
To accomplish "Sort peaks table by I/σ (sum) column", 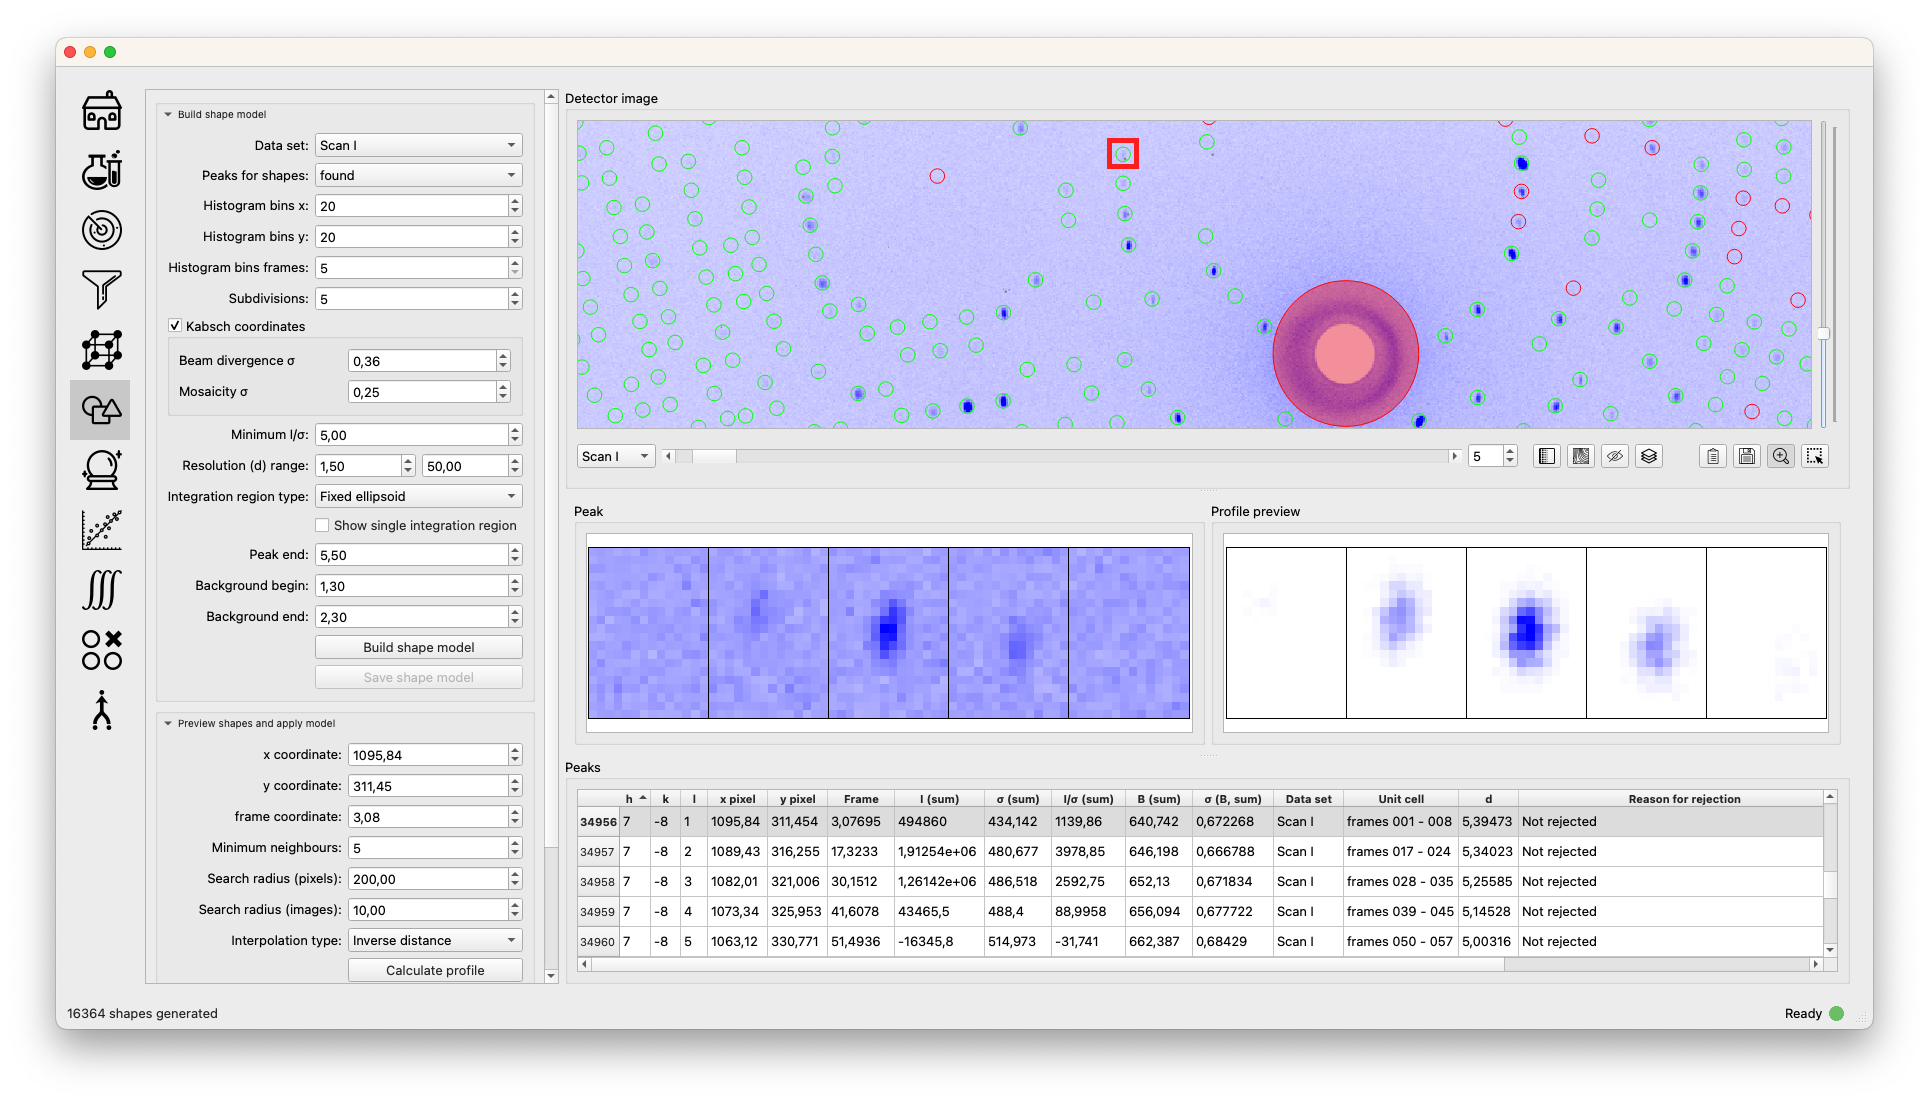I will coord(1087,799).
